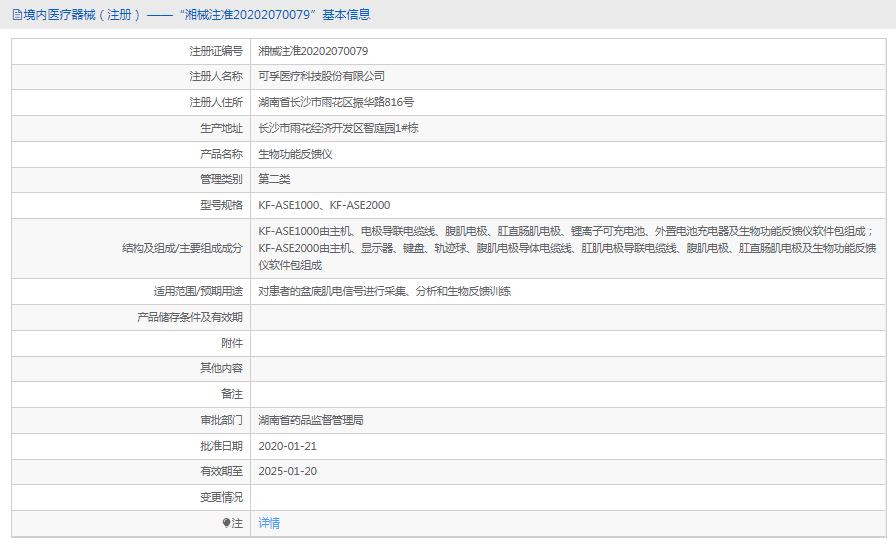Image resolution: width=896 pixels, height=545 pixels.
Task: Click the 适用范围/预期用途 label
Action: 198,291
